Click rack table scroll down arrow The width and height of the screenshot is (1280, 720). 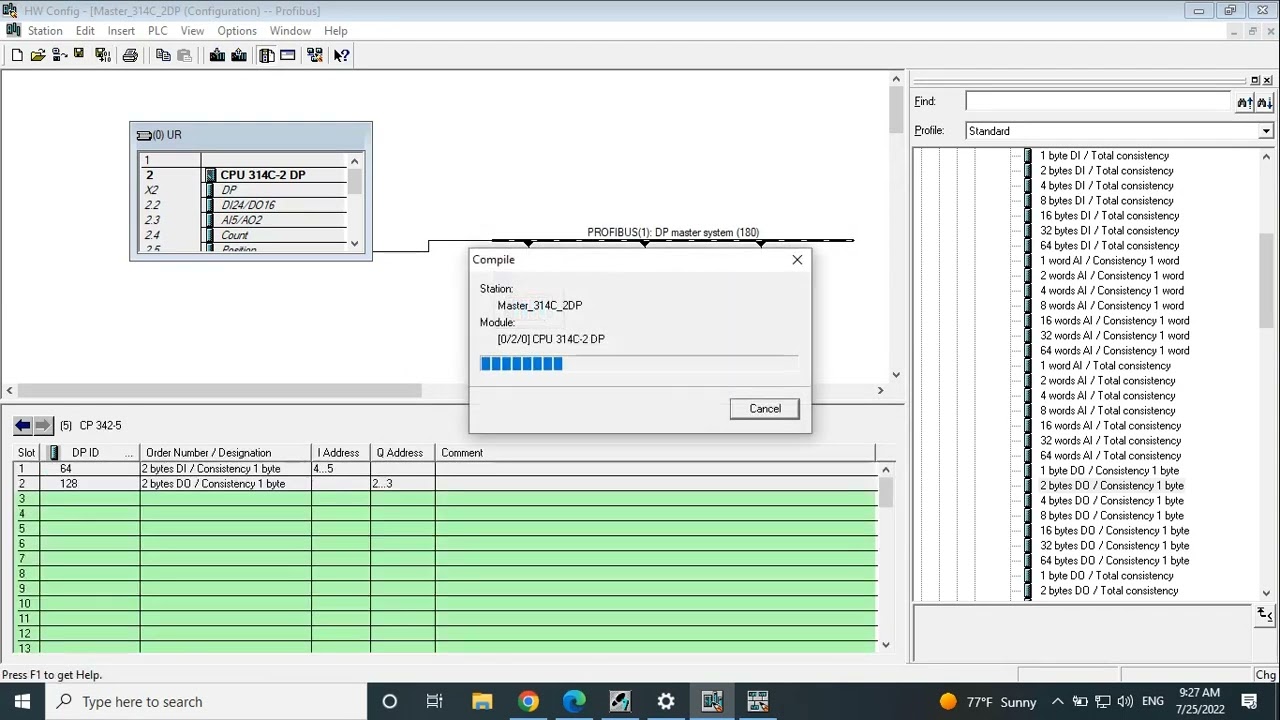click(x=355, y=243)
